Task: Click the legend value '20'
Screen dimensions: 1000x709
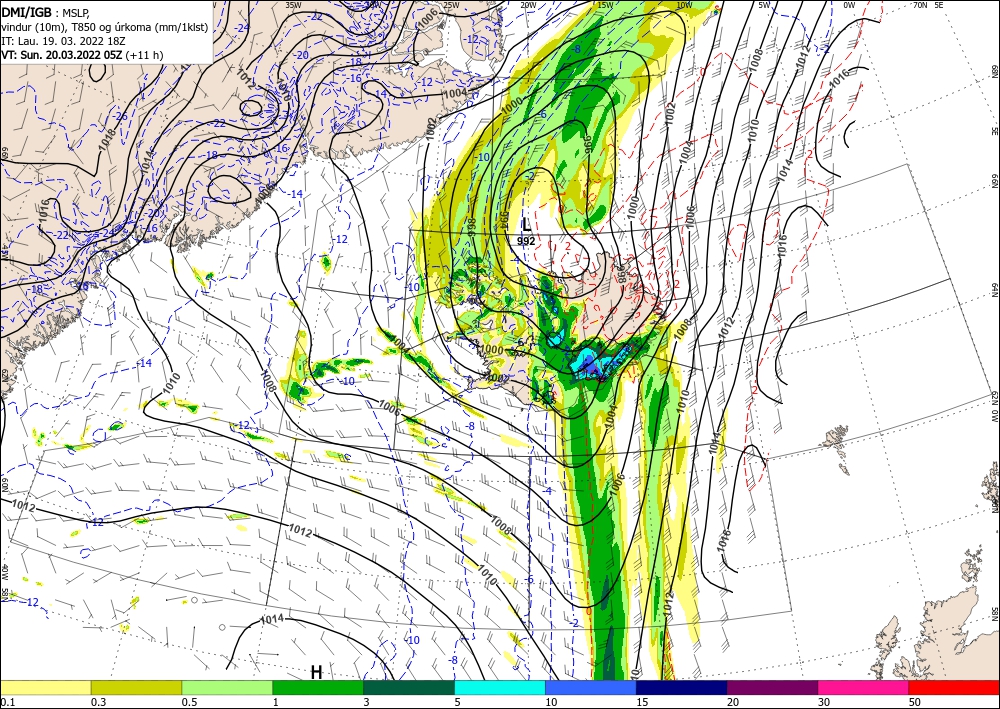Action: (x=733, y=702)
